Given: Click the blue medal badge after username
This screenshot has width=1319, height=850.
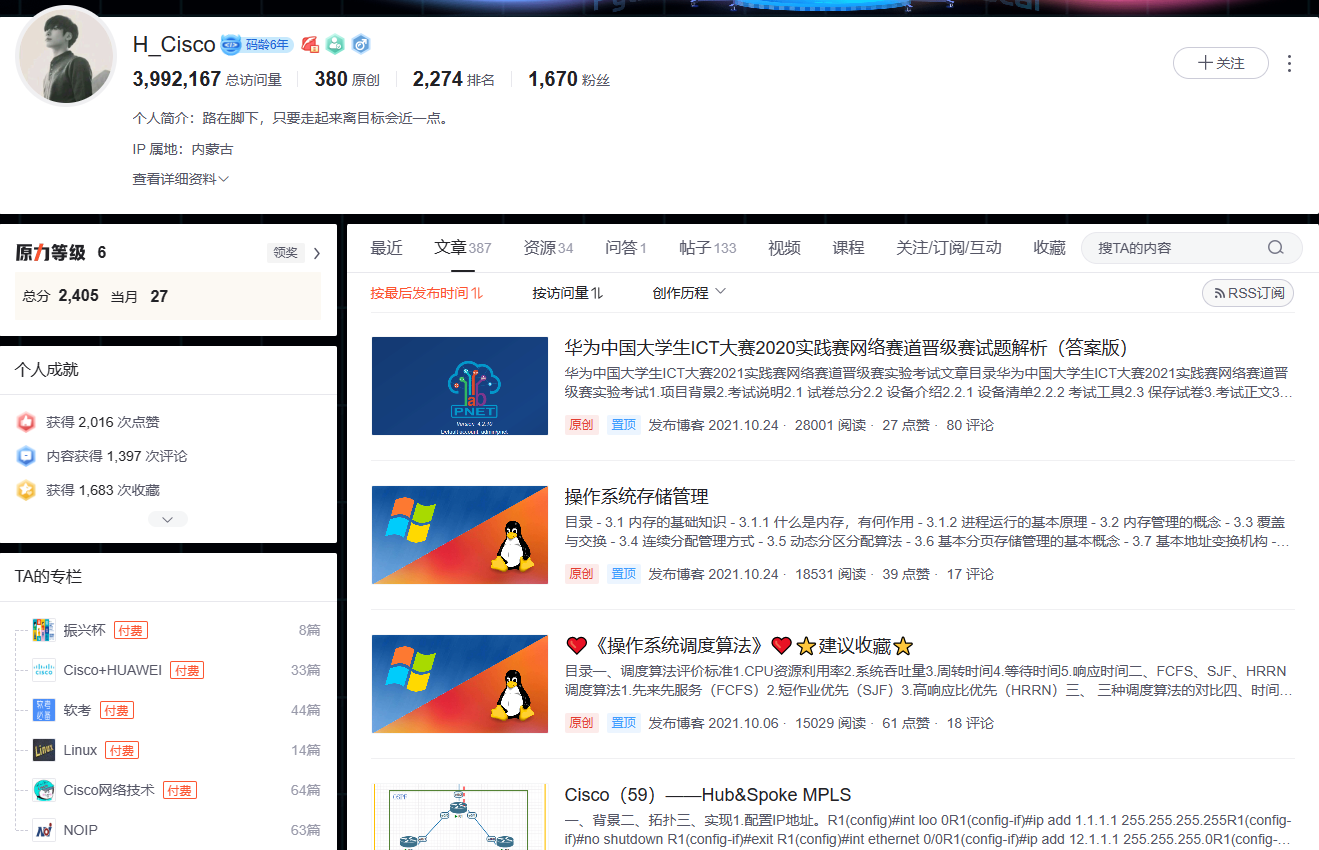Looking at the screenshot, I should [360, 44].
